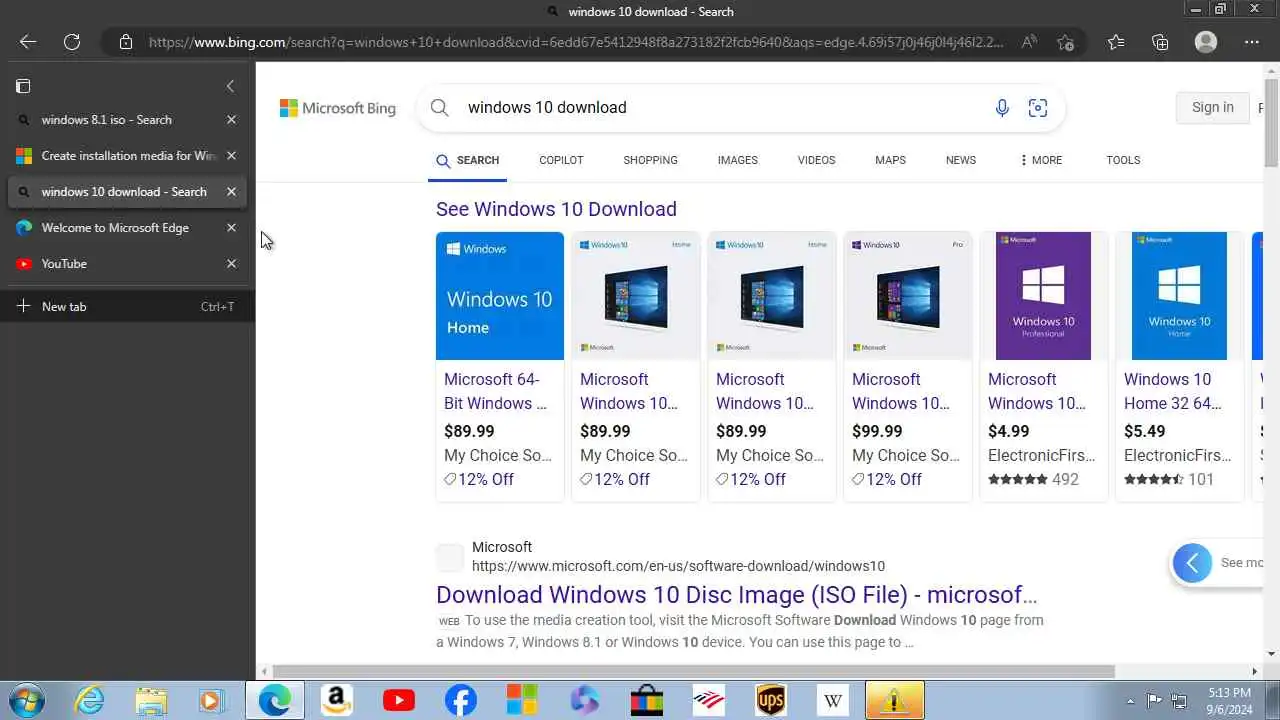Open the Favorites list
This screenshot has width=1280, height=720.
point(1116,42)
